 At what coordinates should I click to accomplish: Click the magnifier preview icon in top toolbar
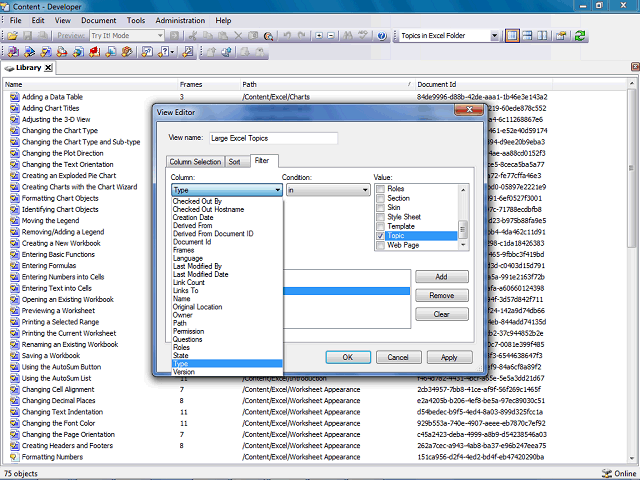coord(268,36)
